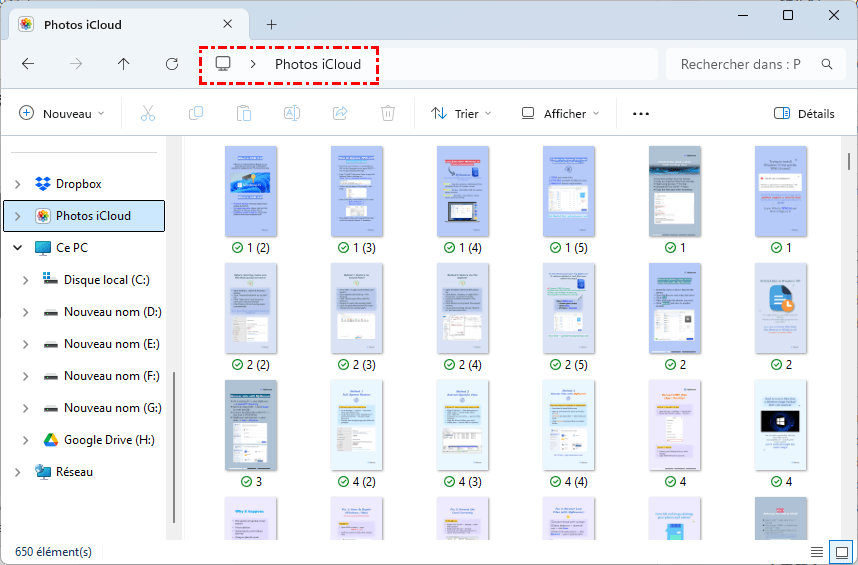Go forward with the right arrow
Viewport: 858px width, 565px height.
[x=76, y=64]
